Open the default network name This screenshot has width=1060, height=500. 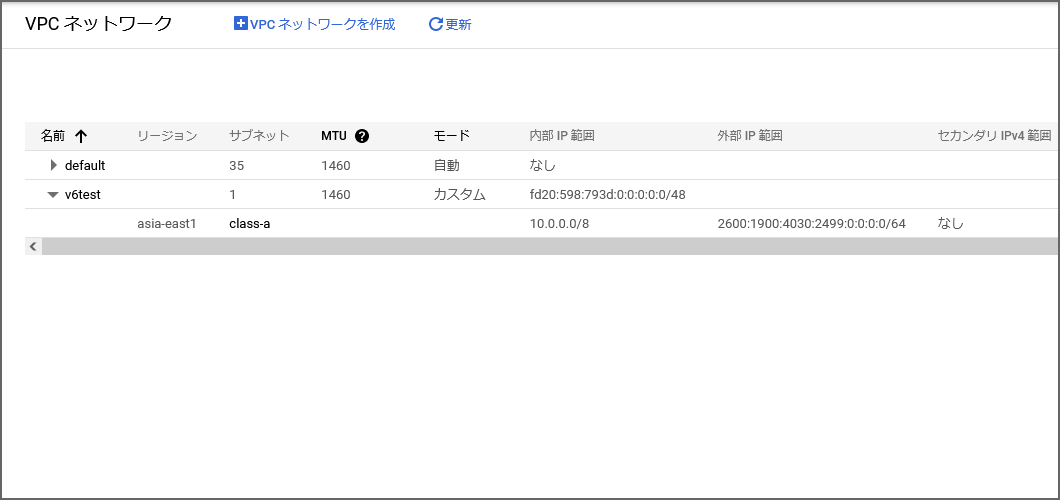pyautogui.click(x=85, y=165)
